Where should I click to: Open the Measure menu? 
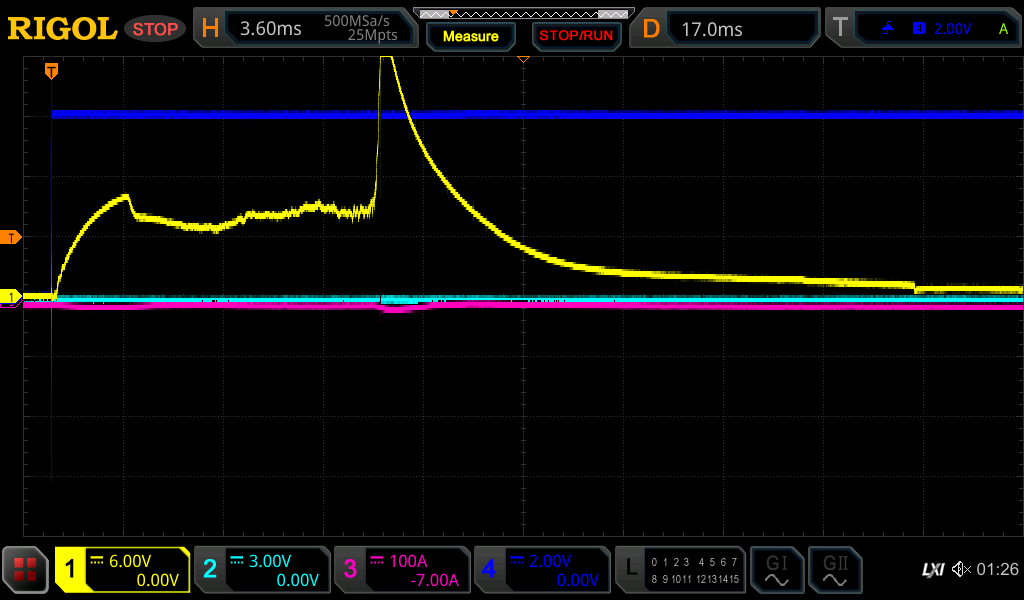470,36
